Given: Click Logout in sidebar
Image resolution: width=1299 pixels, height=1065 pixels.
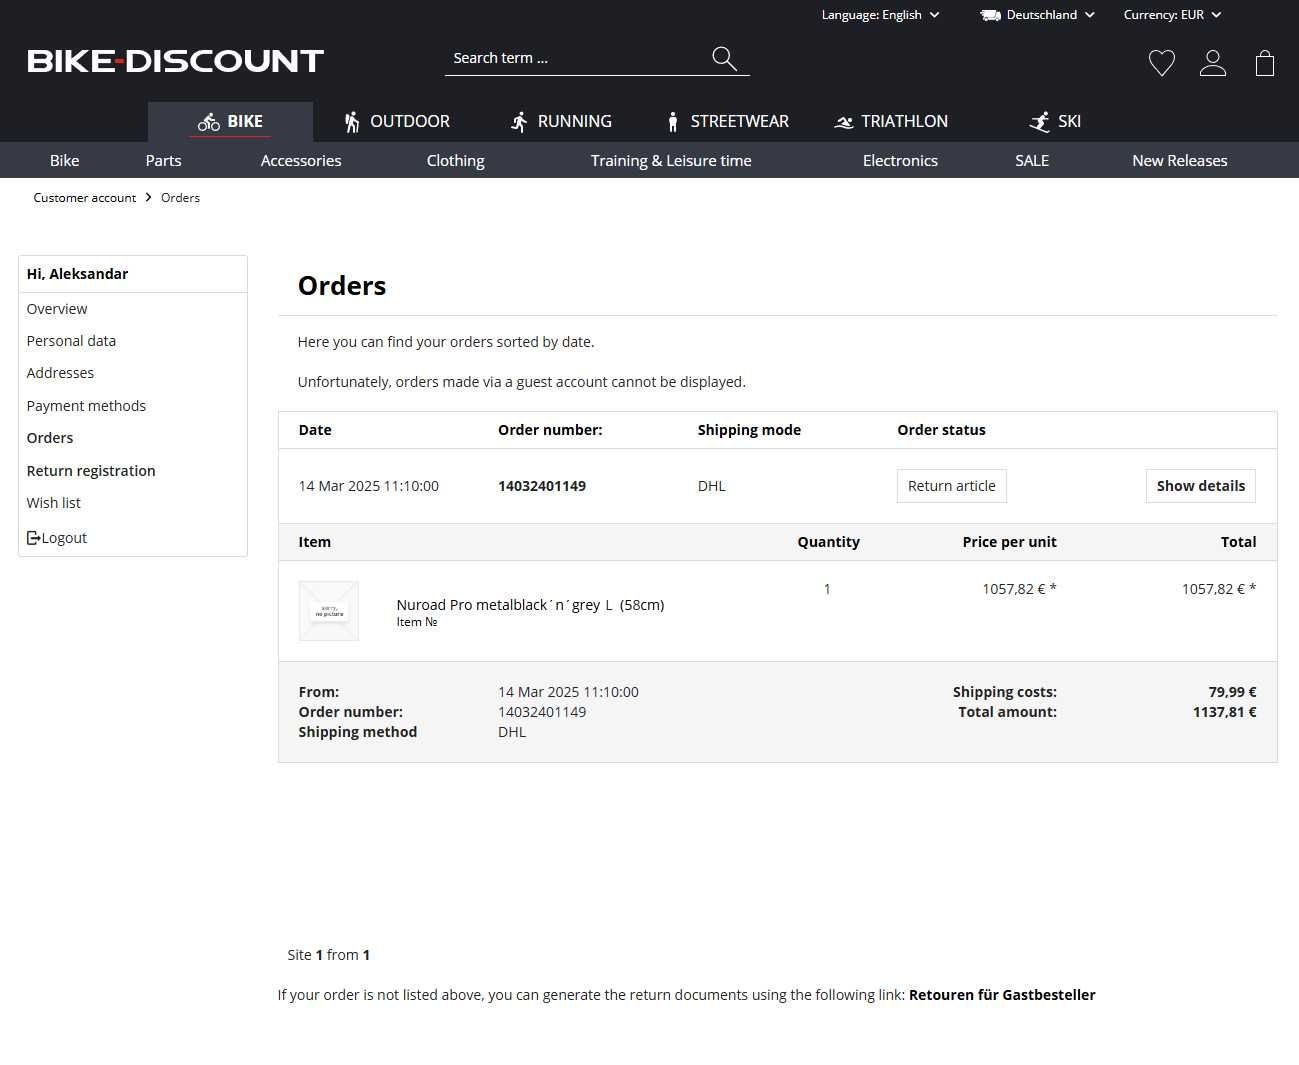Looking at the screenshot, I should tap(57, 538).
